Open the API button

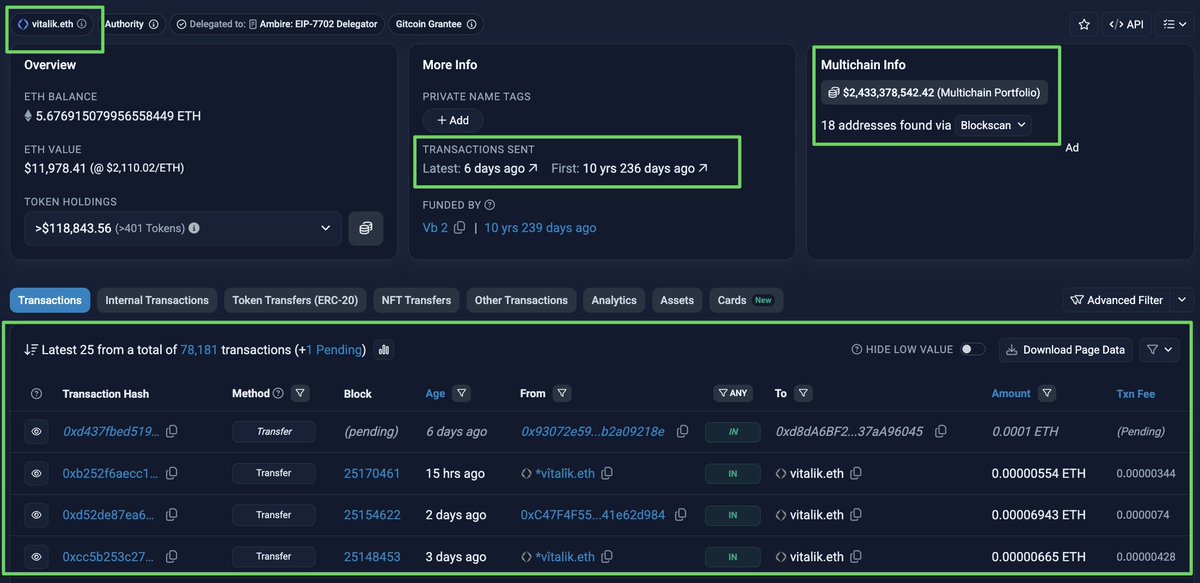tap(1126, 24)
